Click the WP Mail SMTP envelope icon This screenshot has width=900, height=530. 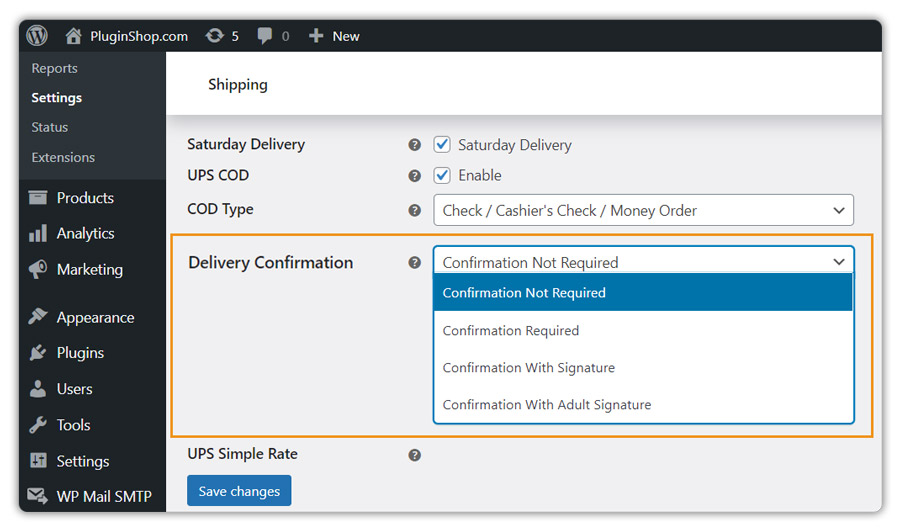pos(38,496)
